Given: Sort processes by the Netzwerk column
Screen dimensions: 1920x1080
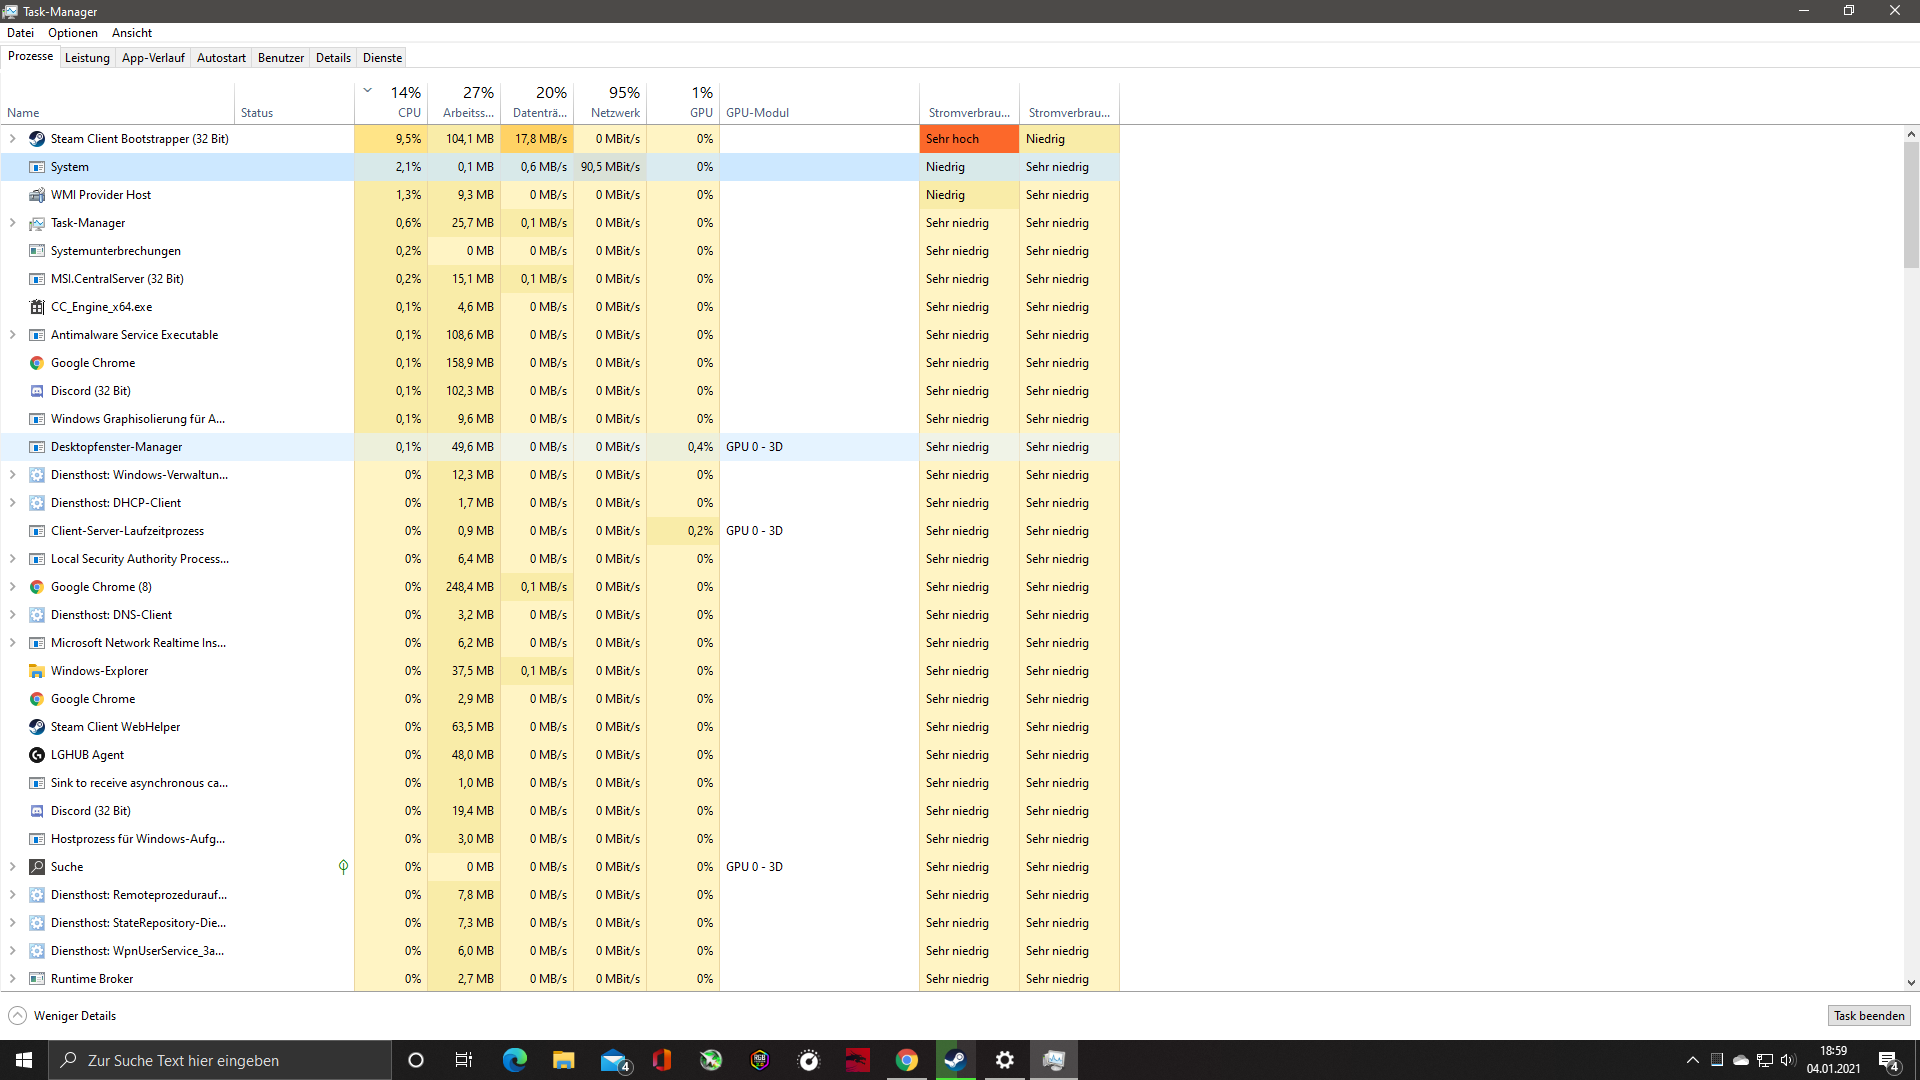Looking at the screenshot, I should [615, 112].
